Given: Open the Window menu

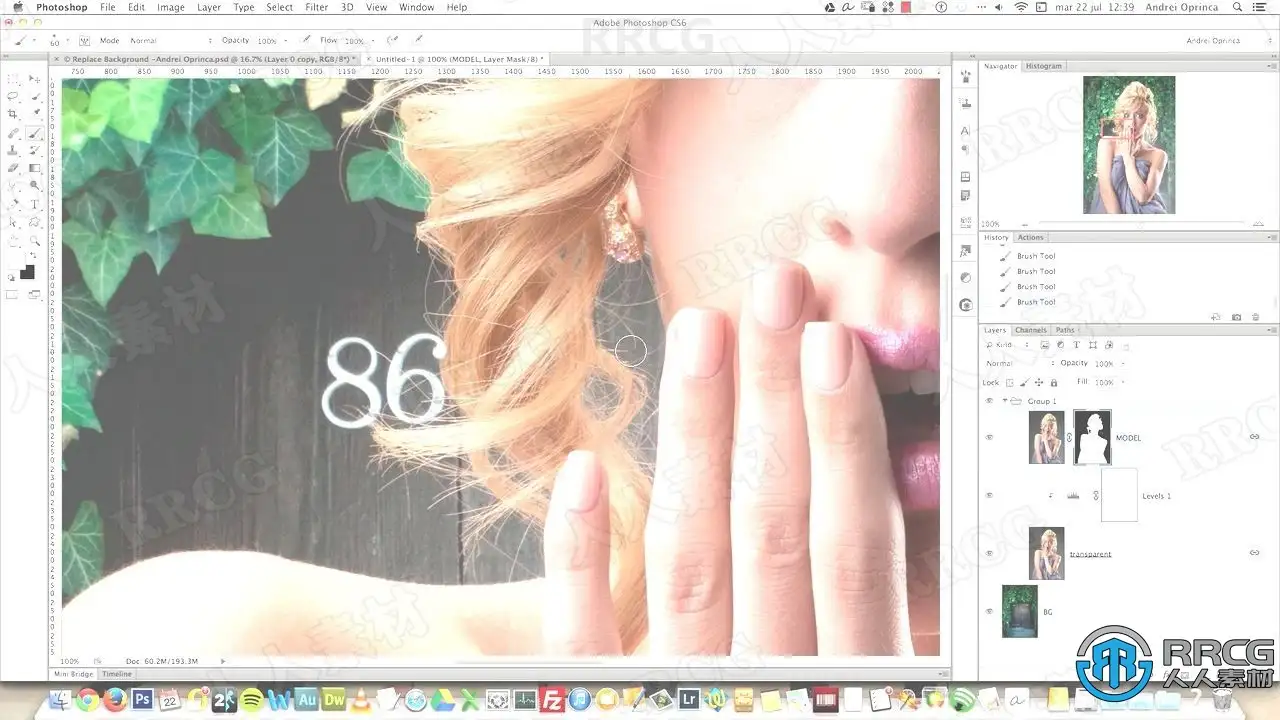Looking at the screenshot, I should pyautogui.click(x=417, y=7).
